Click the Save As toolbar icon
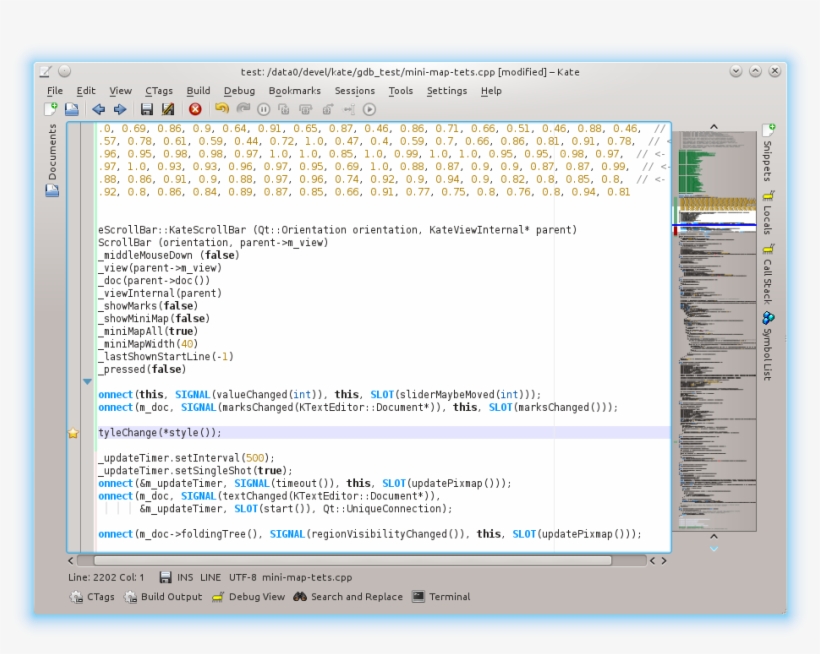This screenshot has width=820, height=654. pyautogui.click(x=168, y=109)
